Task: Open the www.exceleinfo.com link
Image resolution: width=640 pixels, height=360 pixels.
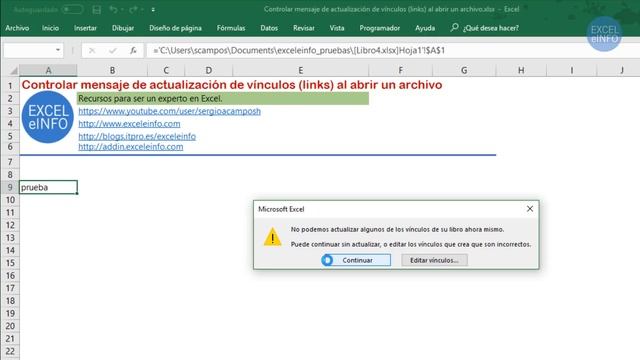Action: click(x=129, y=124)
